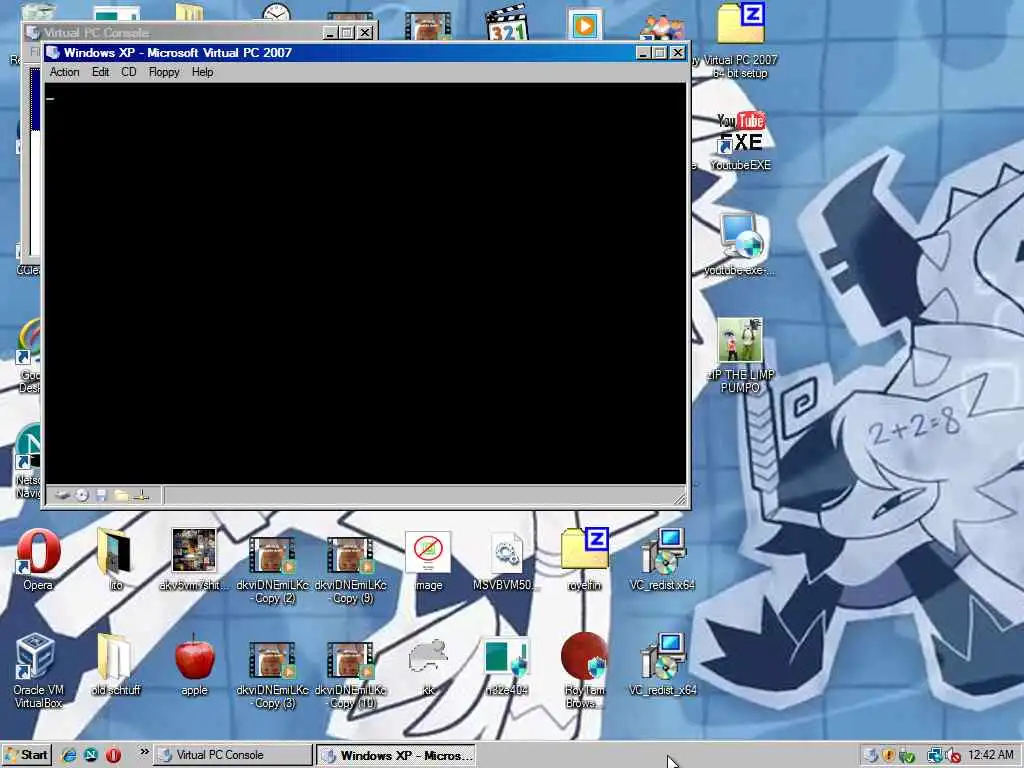Click the window resize grip of Virtual PC
The width and height of the screenshot is (1024, 768).
click(679, 499)
